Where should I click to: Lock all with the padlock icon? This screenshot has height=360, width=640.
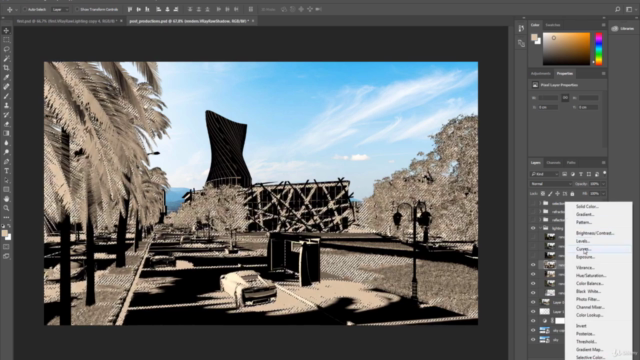coord(572,194)
